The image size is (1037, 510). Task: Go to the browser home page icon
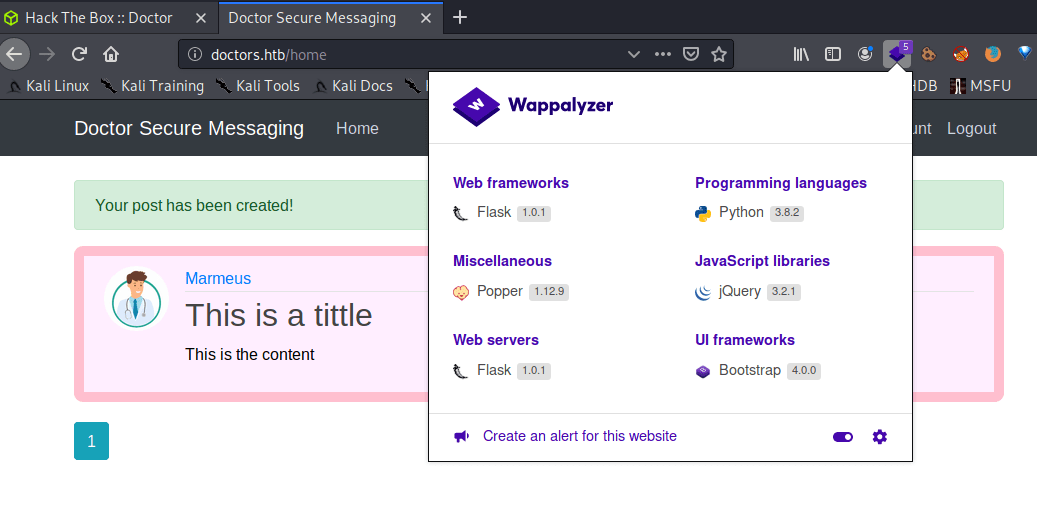point(110,54)
